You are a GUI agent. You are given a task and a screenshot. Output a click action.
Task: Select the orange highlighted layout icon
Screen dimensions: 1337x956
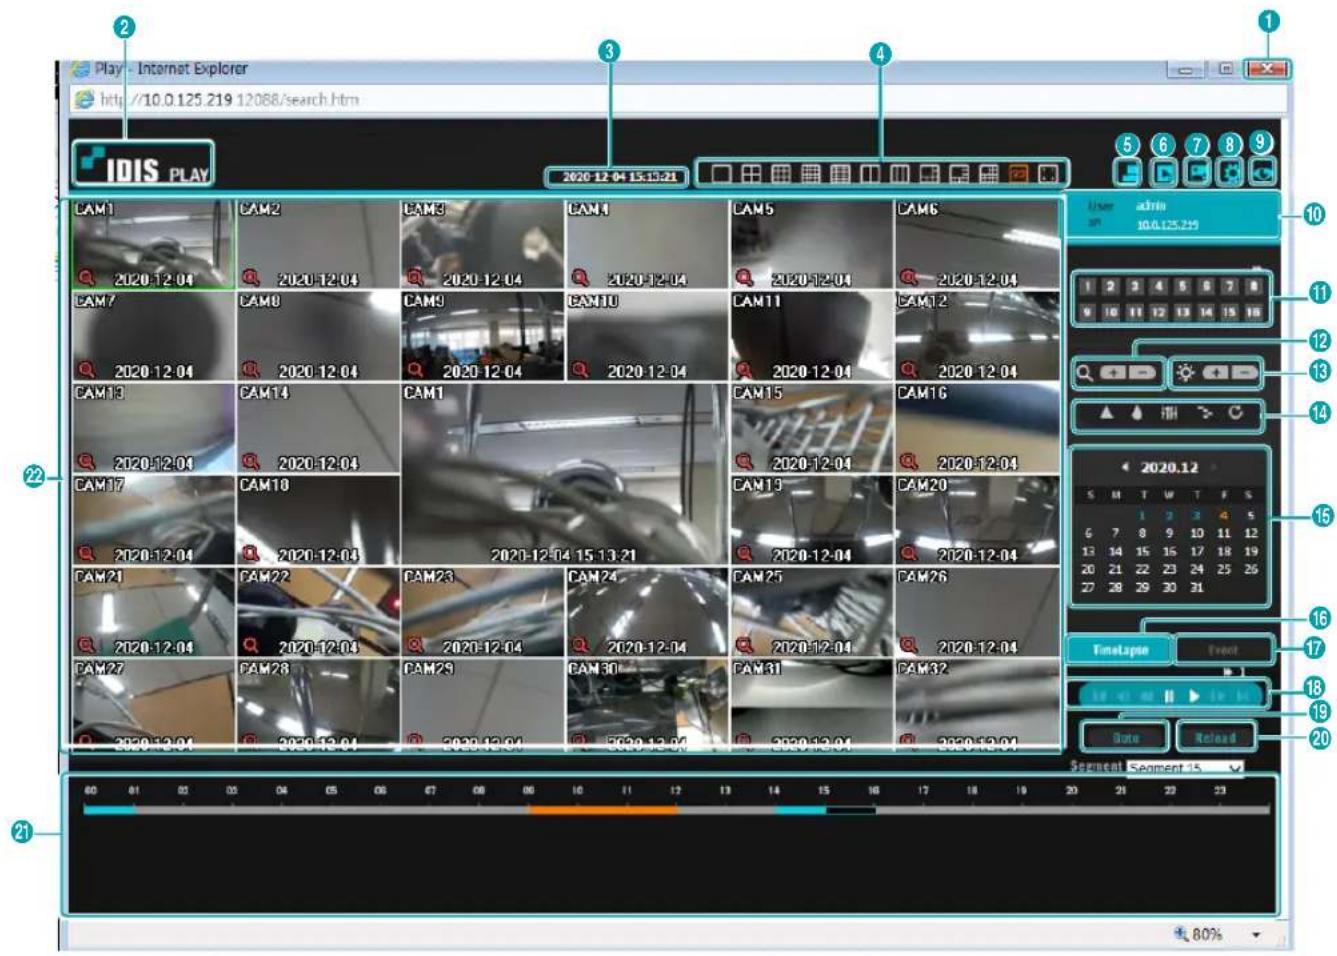(x=1018, y=174)
